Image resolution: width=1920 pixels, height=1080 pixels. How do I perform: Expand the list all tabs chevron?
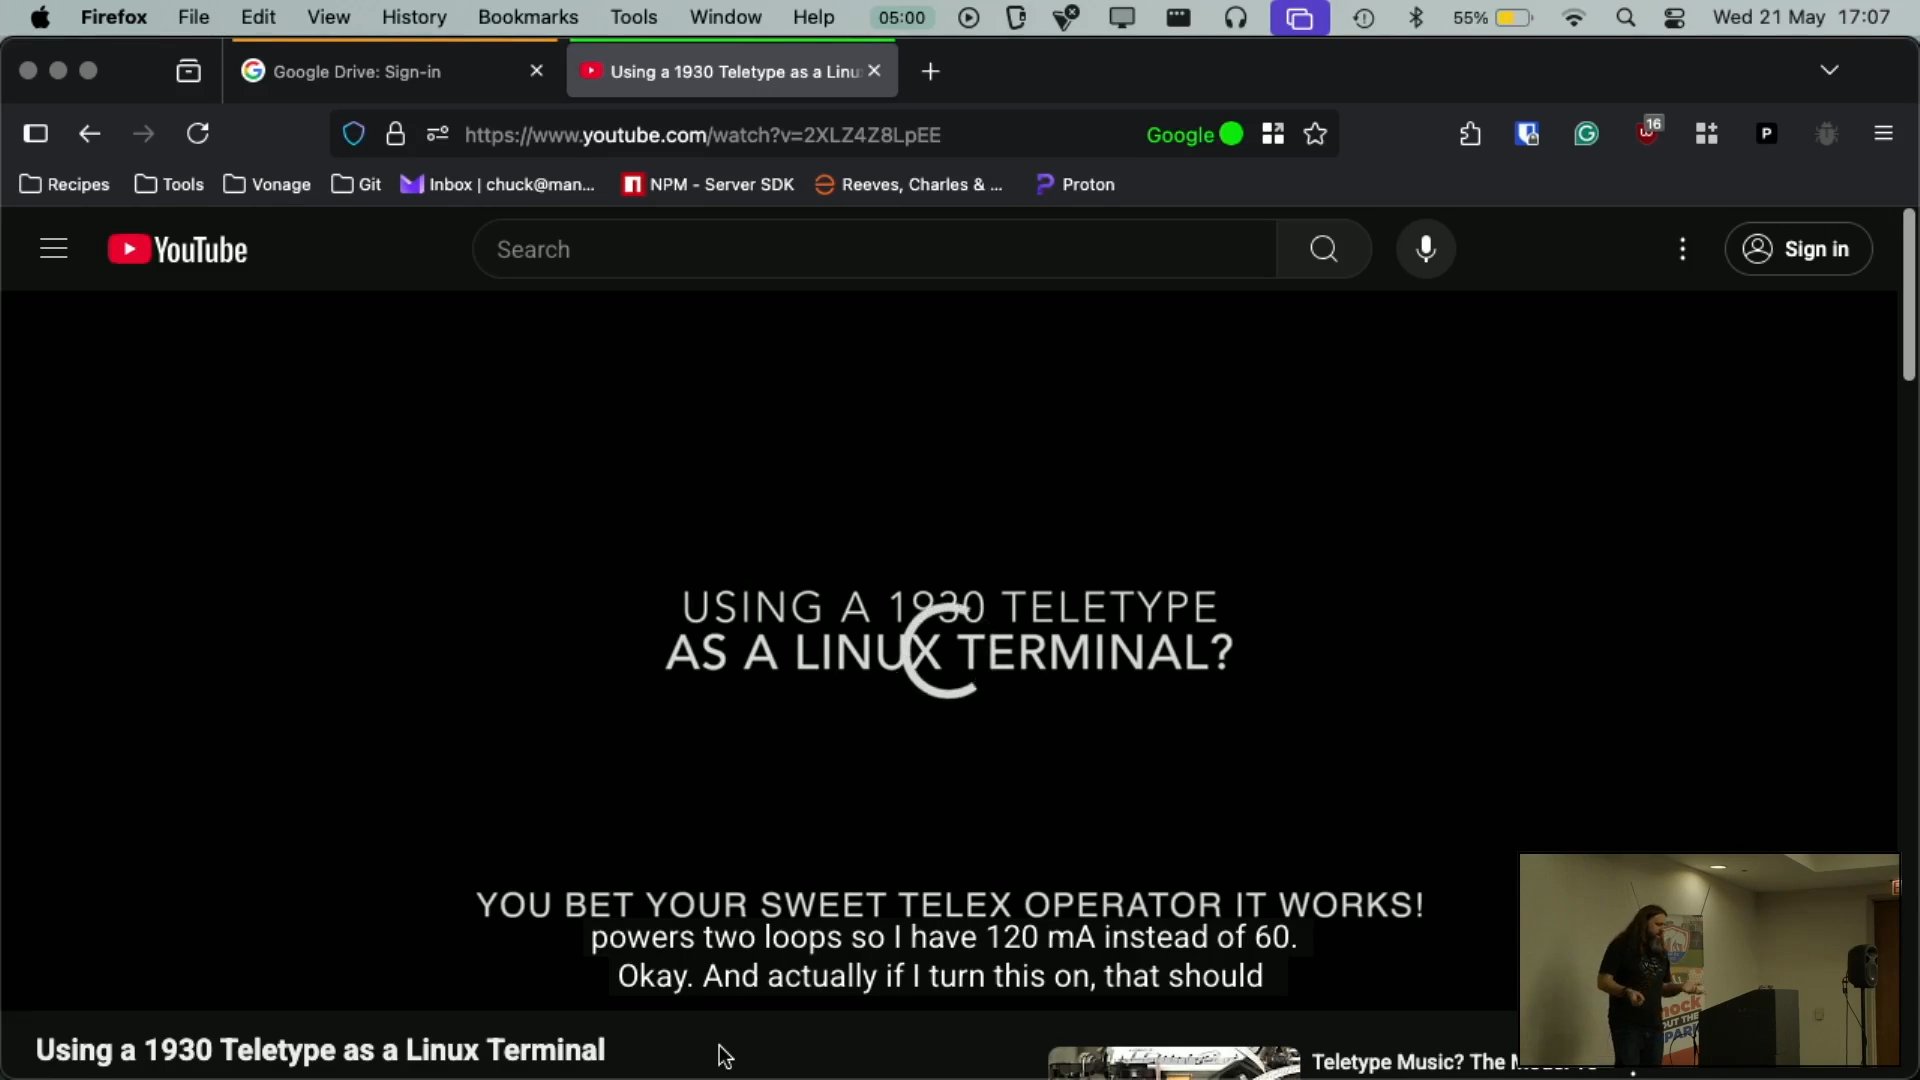[1829, 70]
